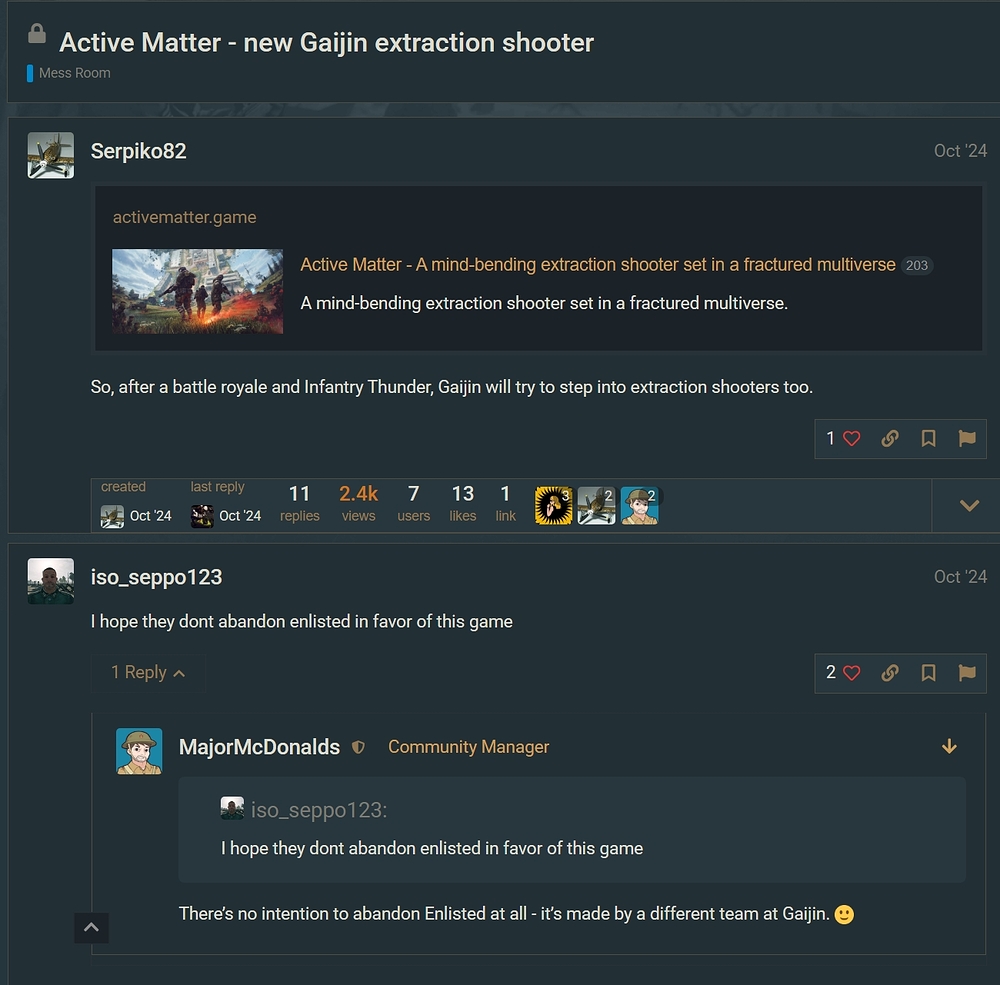The width and height of the screenshot is (1000, 985).
Task: Expand topic summary details chevron
Action: [x=969, y=506]
